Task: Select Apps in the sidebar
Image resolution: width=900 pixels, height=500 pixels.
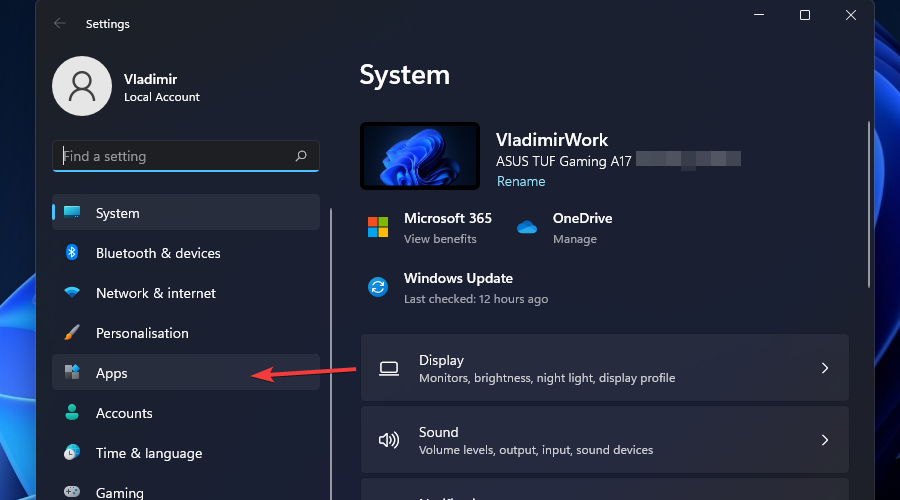Action: [x=186, y=373]
